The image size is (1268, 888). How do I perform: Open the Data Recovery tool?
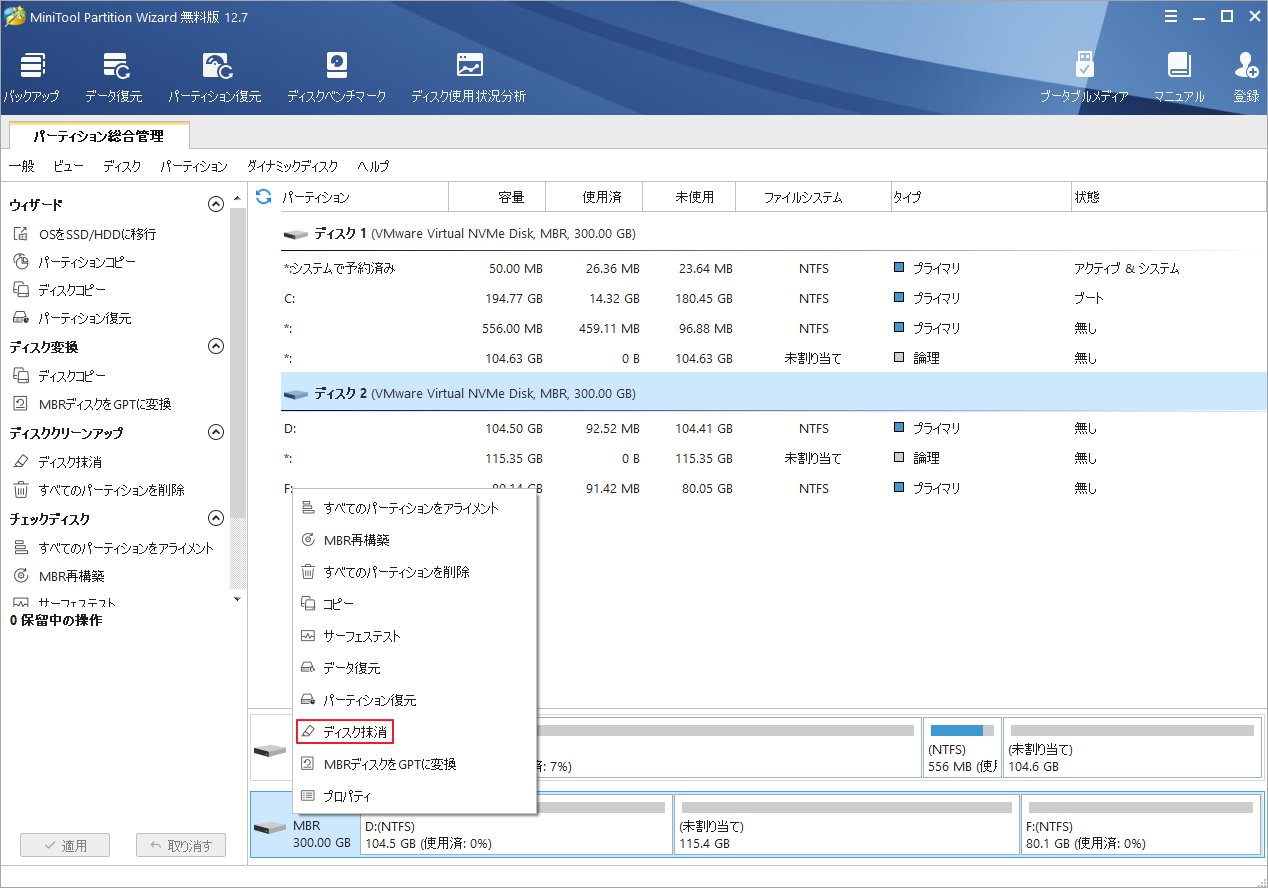[113, 75]
